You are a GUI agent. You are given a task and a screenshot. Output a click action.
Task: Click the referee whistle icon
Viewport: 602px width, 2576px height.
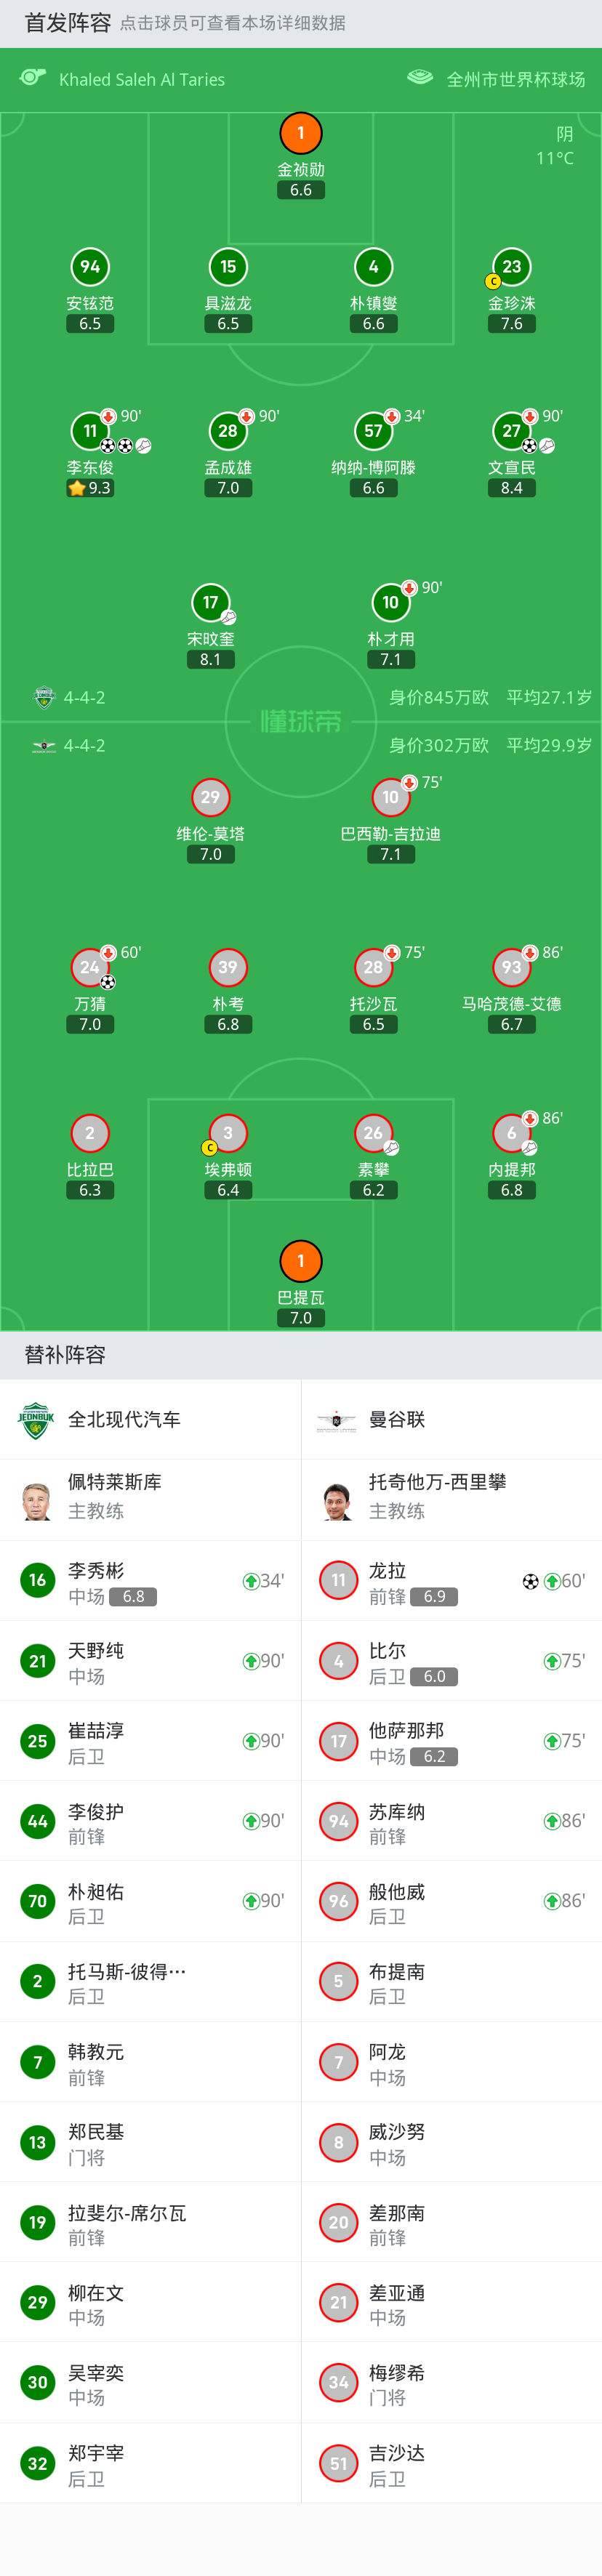[33, 78]
